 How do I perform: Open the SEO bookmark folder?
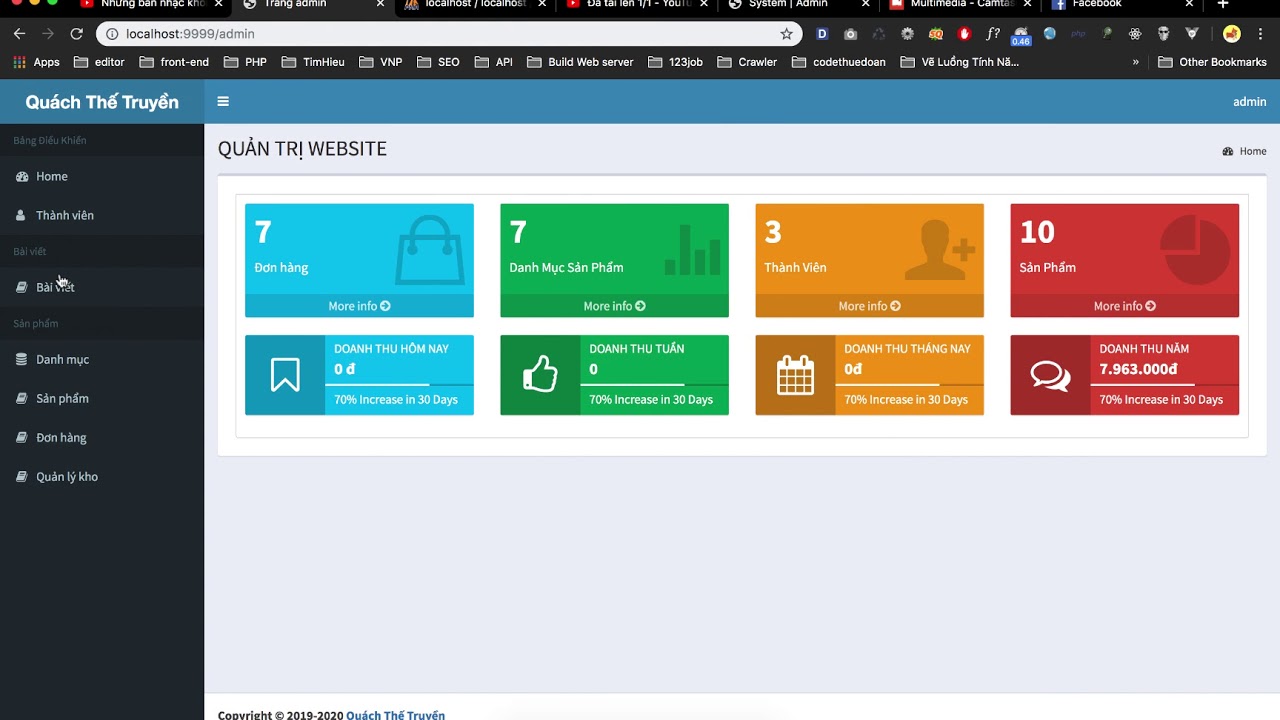click(x=438, y=62)
